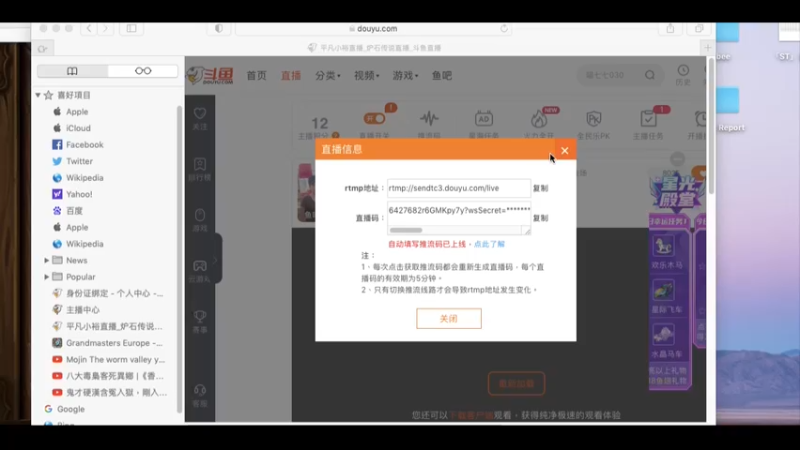The image size is (800, 450).
Task: Show the tab overview in Safari
Action: coord(699,29)
